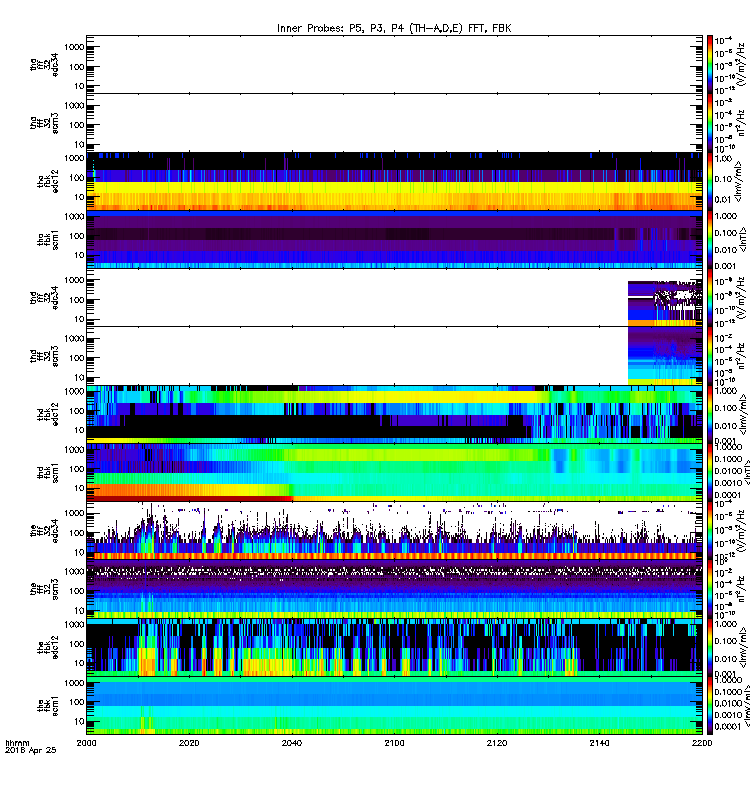Select the 'thd fbk scm1' panel label
This screenshot has width=750, height=800.
click(x=48, y=473)
